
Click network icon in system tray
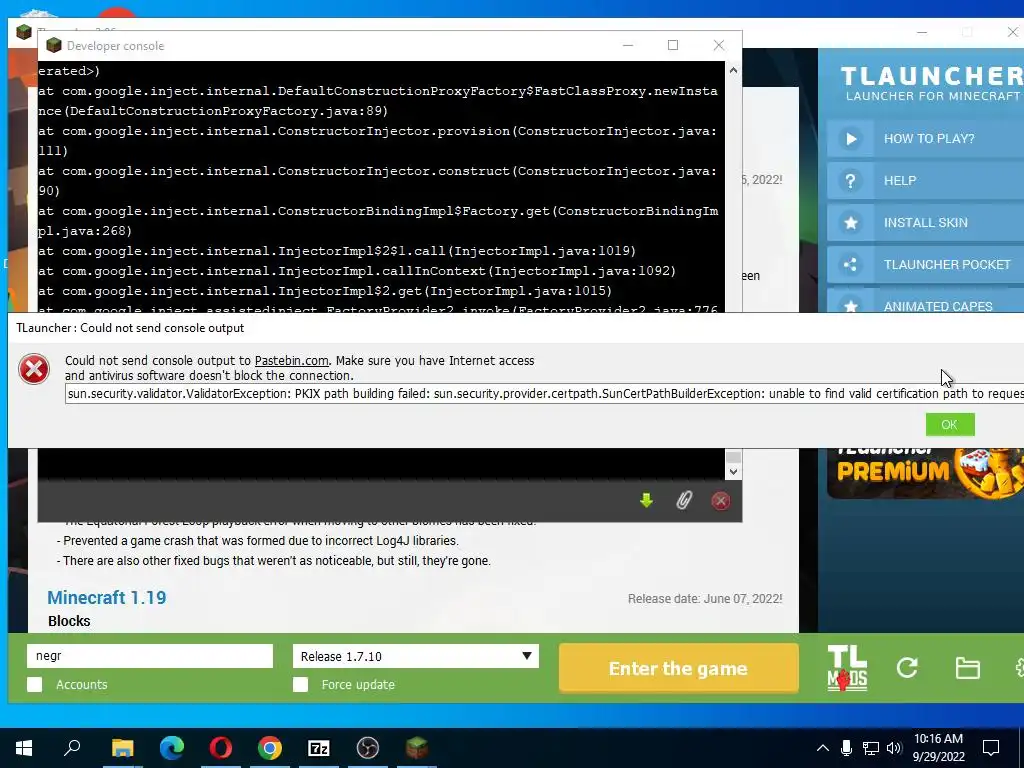[x=871, y=748]
